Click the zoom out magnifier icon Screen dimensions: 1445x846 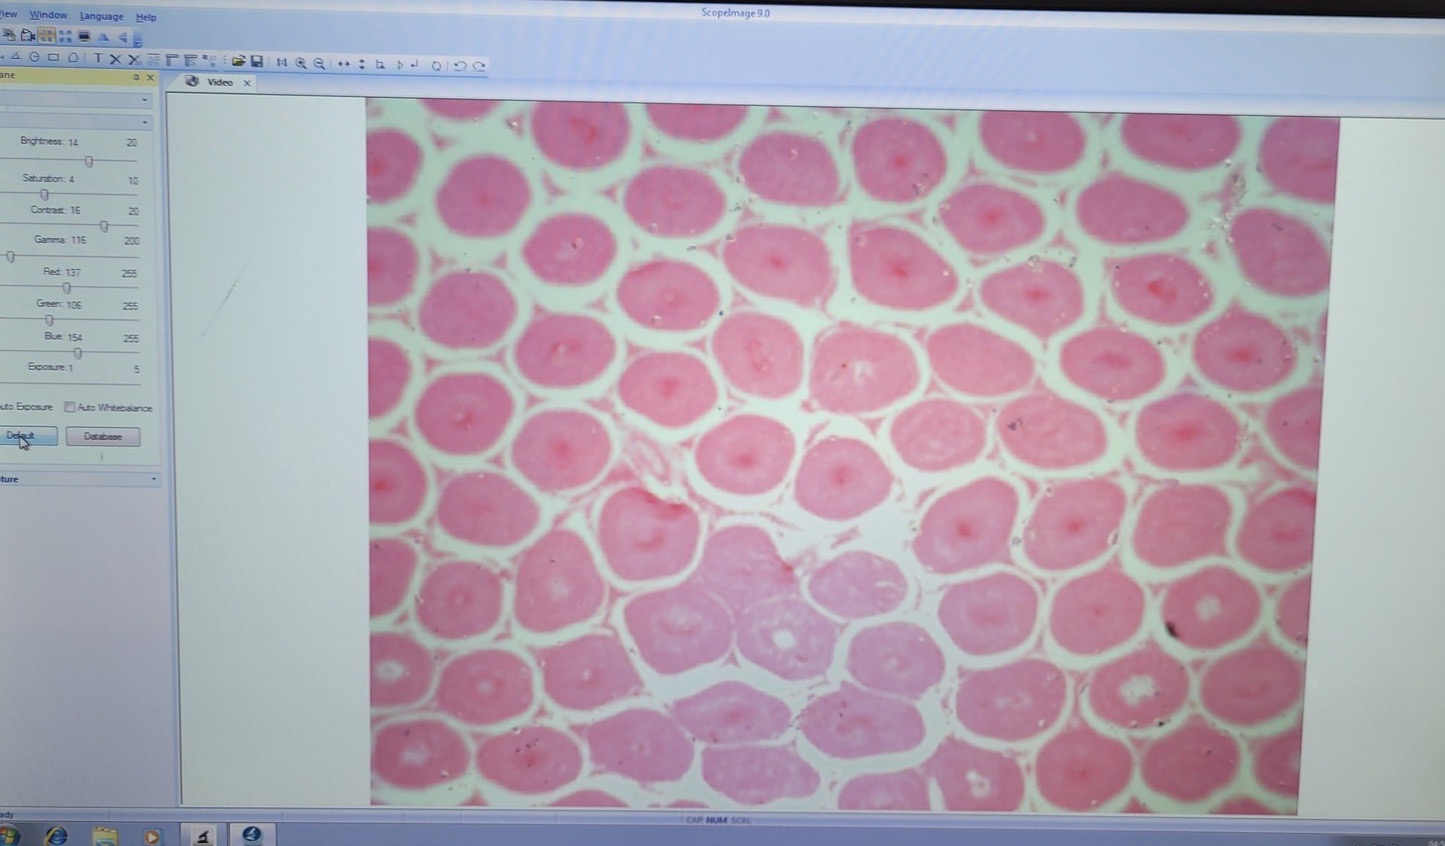(319, 63)
